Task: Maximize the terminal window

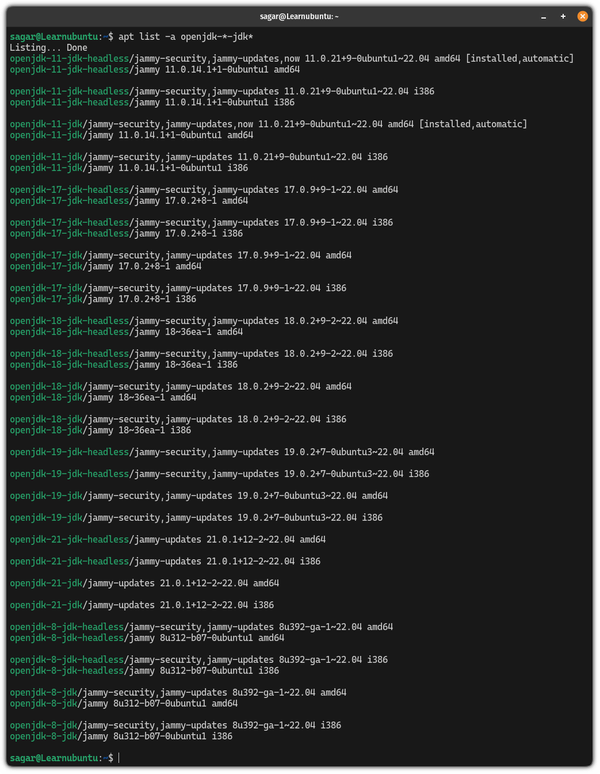Action: tap(563, 16)
